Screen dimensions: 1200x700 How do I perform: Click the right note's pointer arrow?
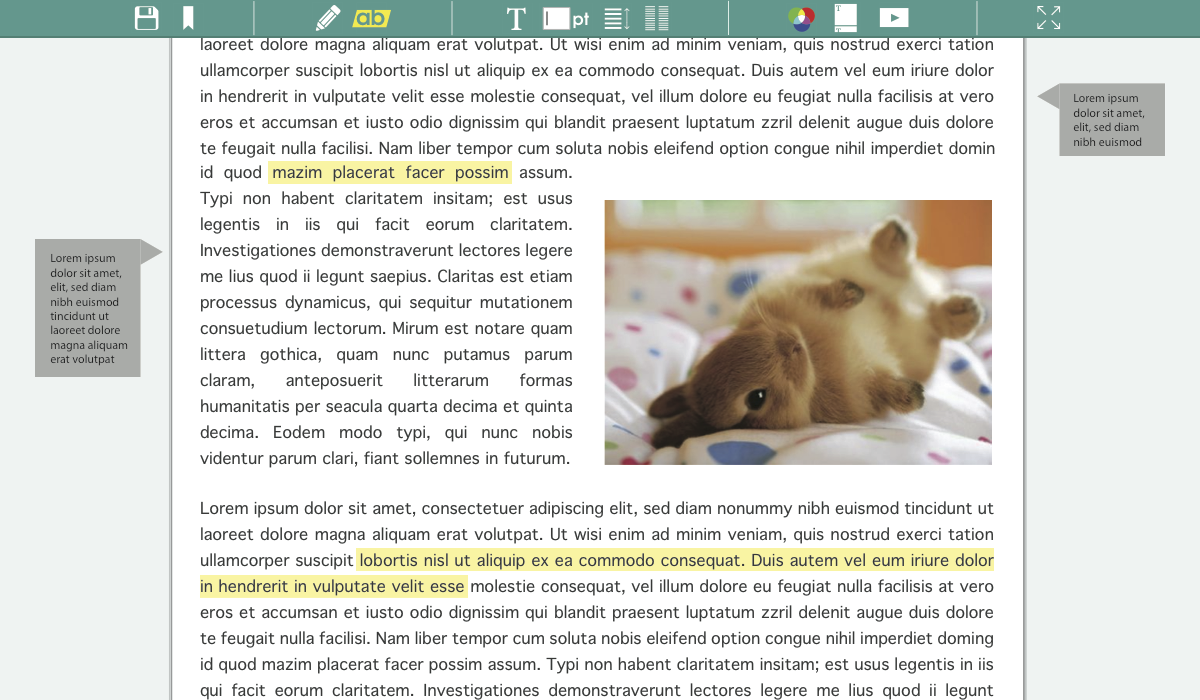click(x=1049, y=96)
